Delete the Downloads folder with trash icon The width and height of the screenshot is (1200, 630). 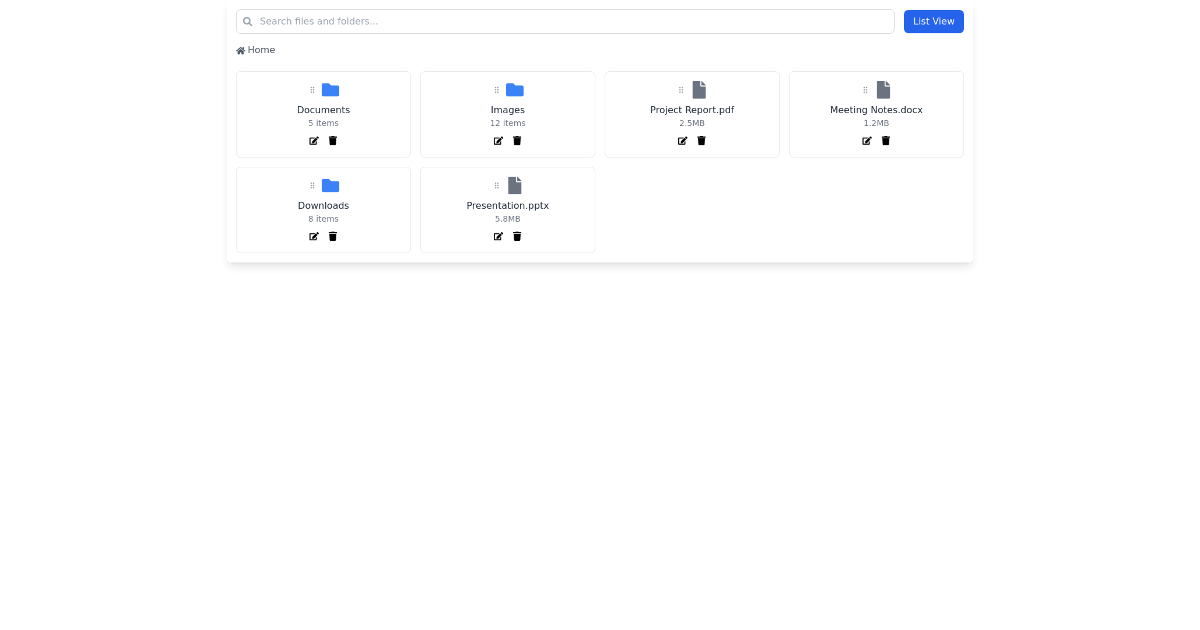(333, 237)
